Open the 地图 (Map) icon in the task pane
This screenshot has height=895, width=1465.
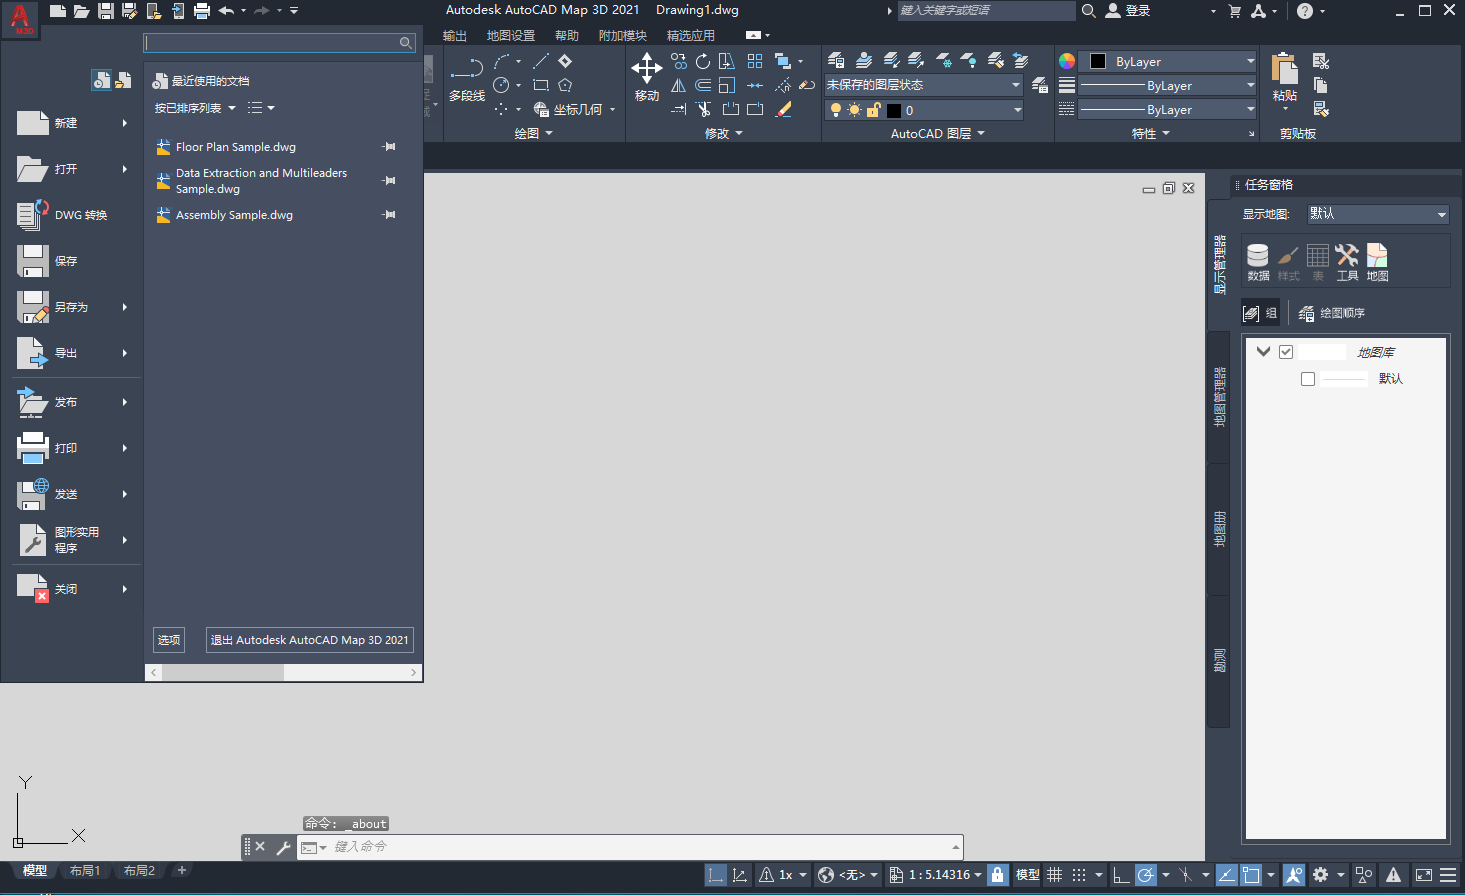click(1377, 262)
